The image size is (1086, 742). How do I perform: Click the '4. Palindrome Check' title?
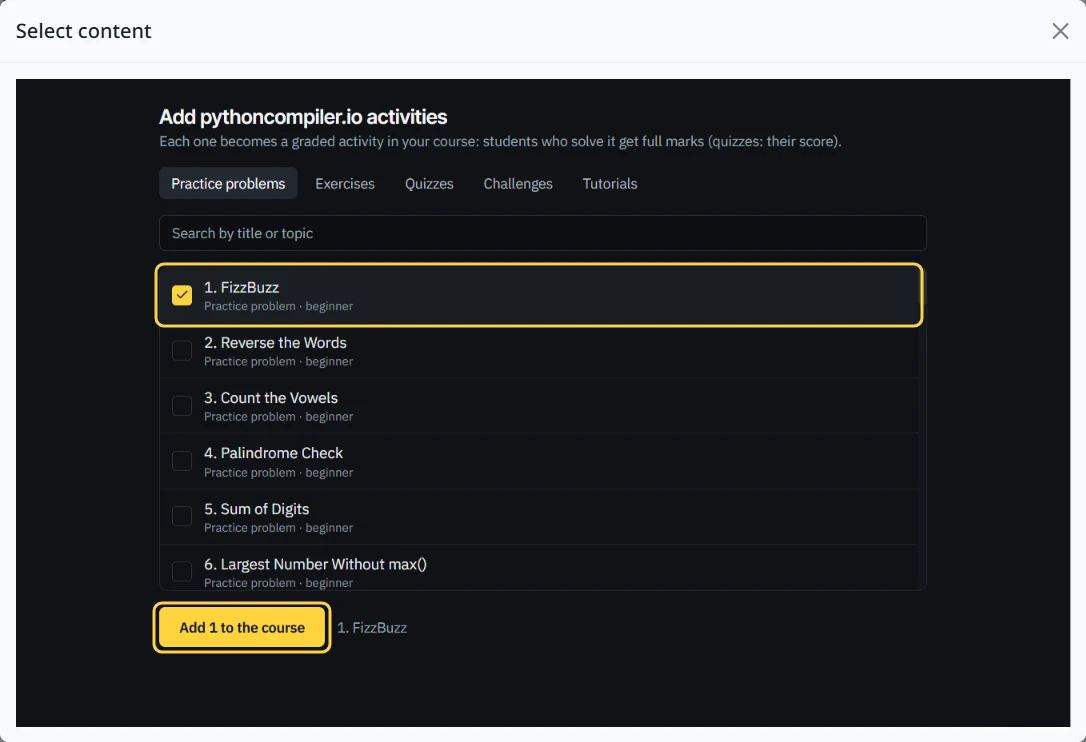click(x=273, y=453)
